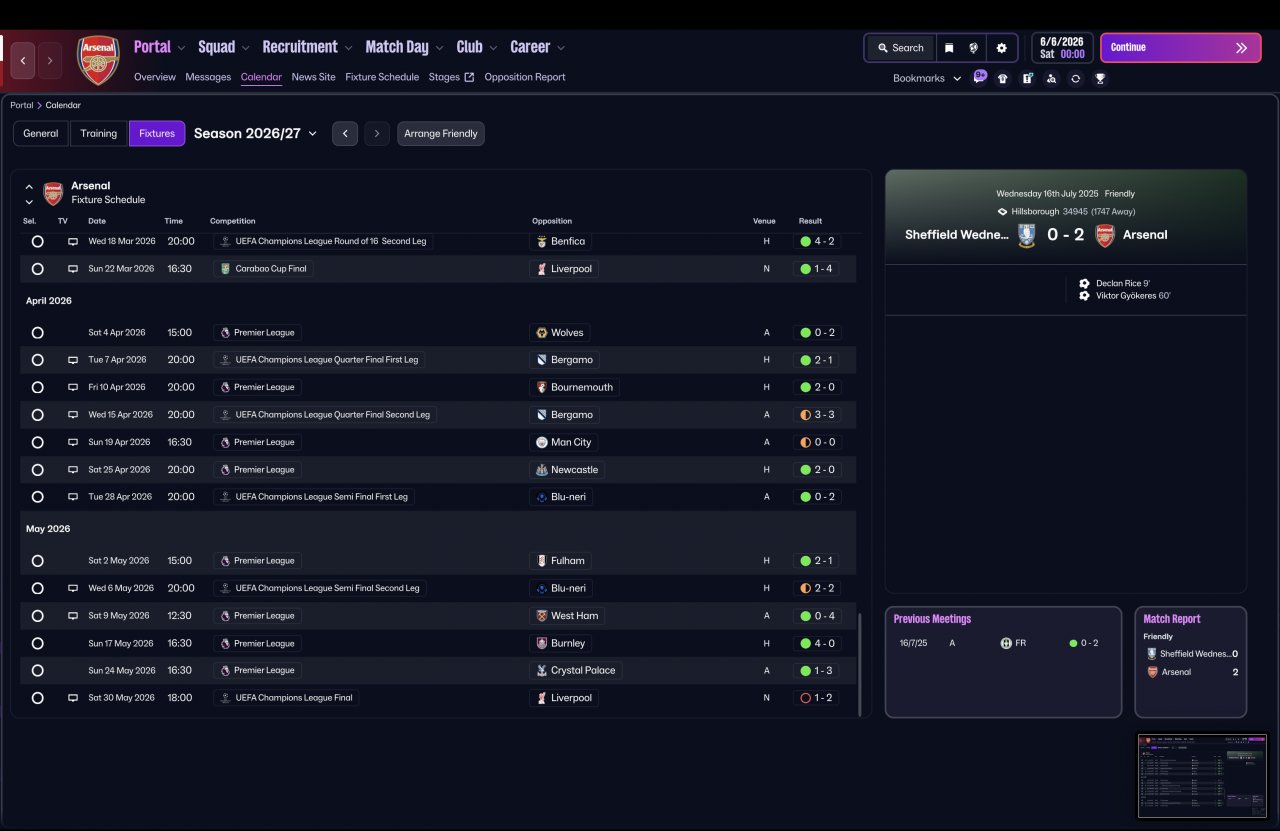Click the Liverpool Champions League Final opponent
Screen dimensions: 1280x831
tap(564, 698)
